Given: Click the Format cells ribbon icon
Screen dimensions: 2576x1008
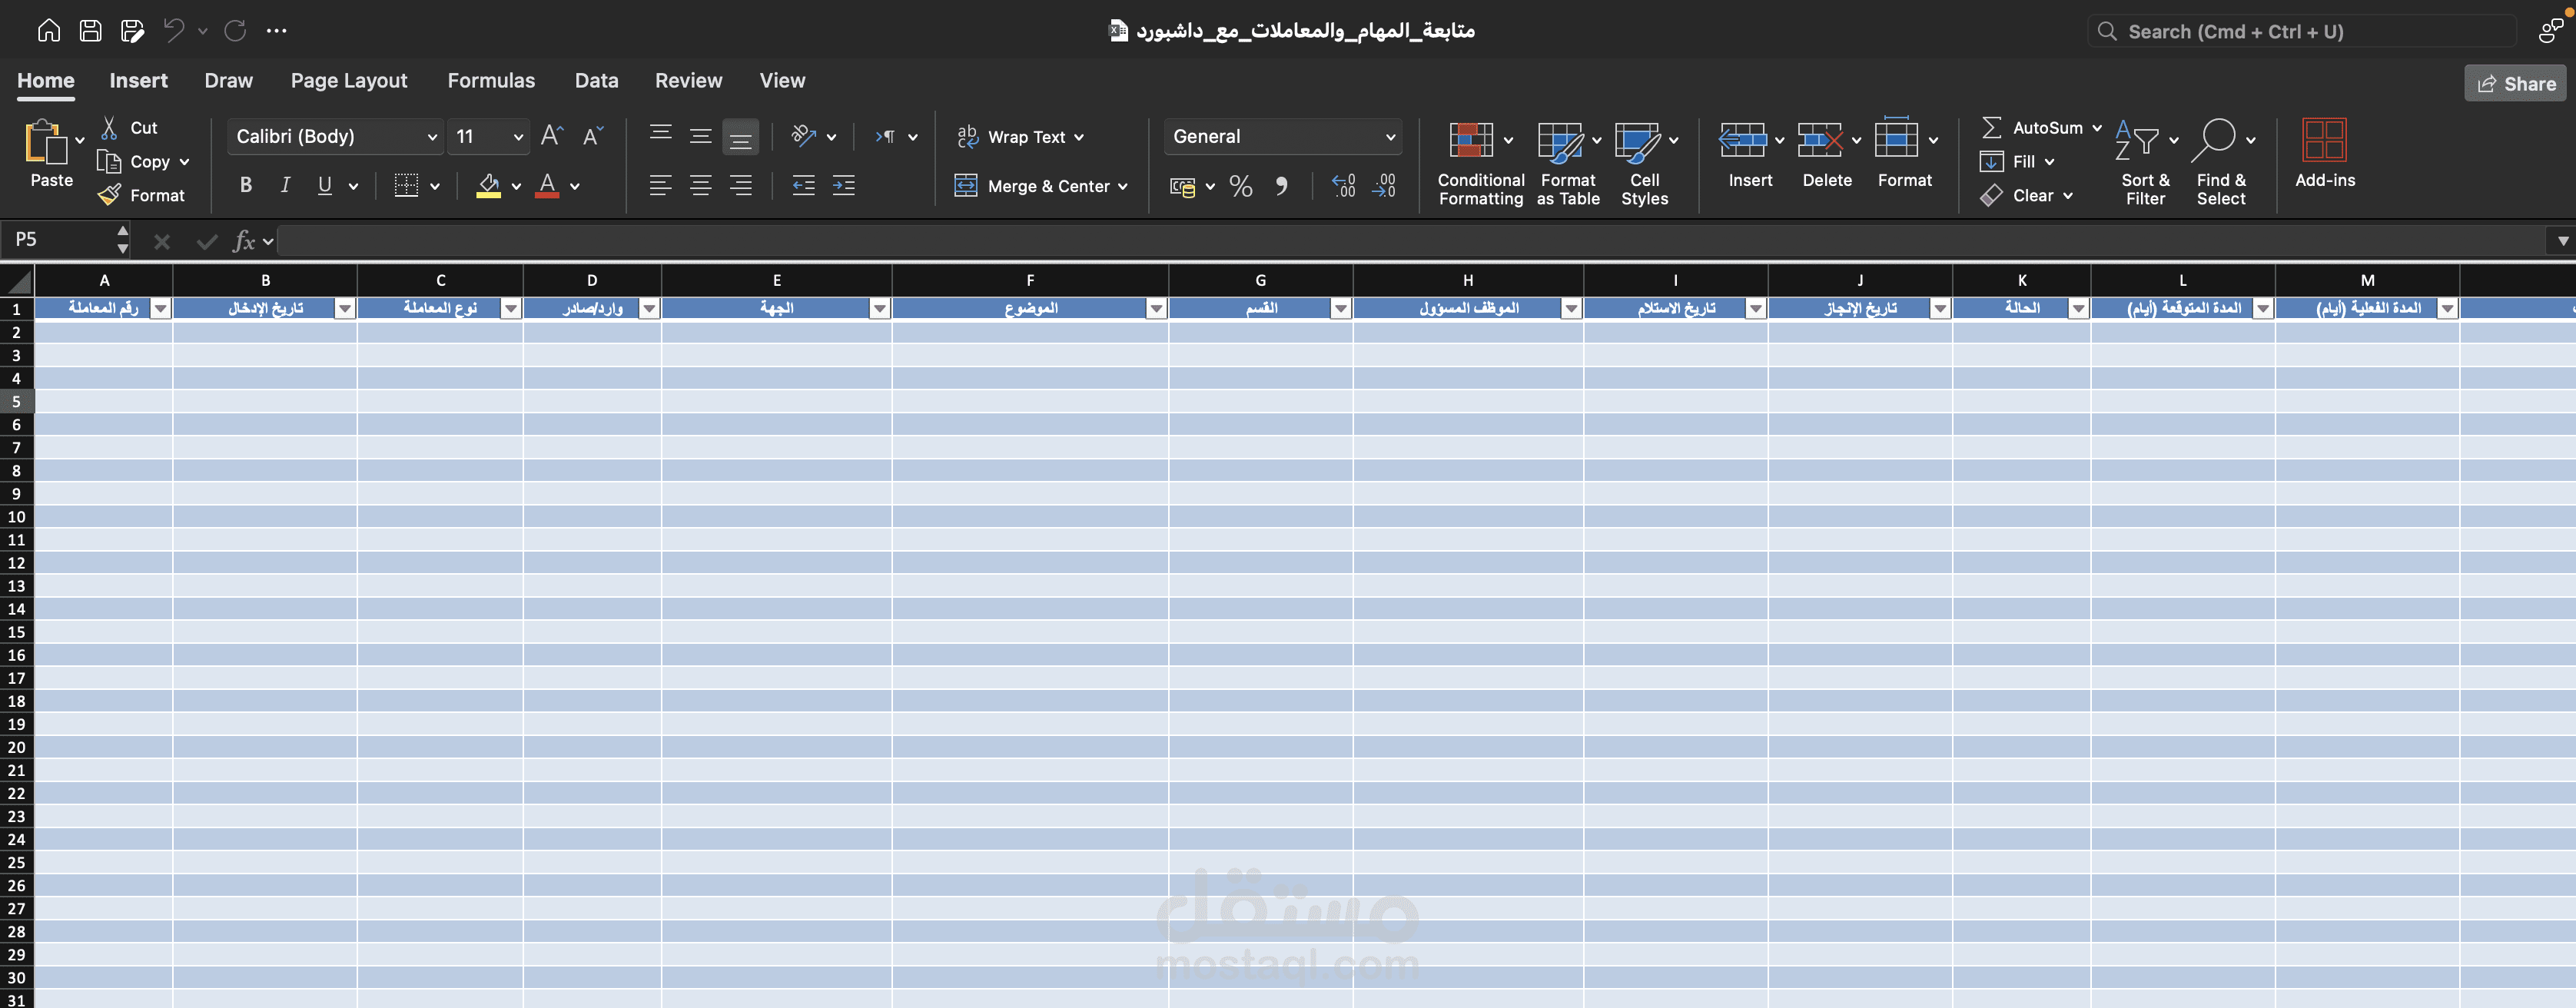Looking at the screenshot, I should click(x=1897, y=138).
